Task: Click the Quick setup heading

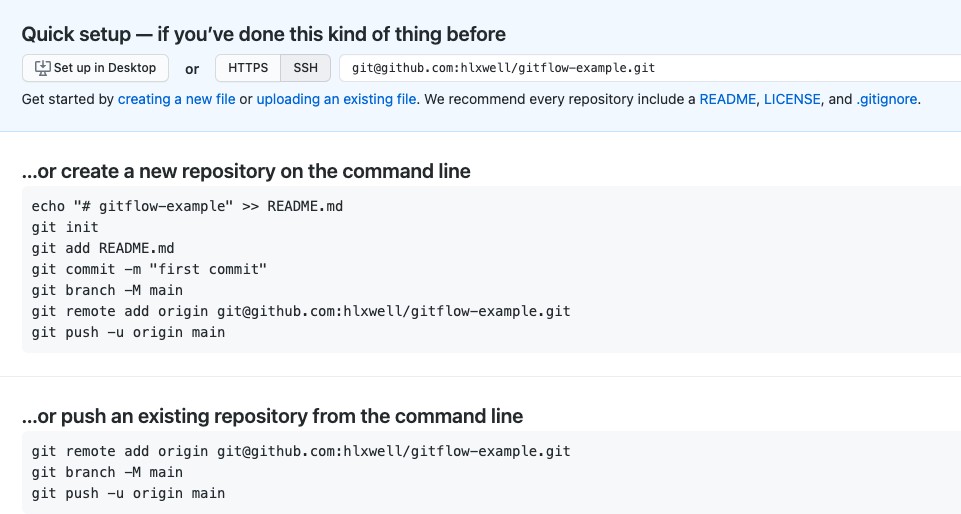Action: (263, 34)
